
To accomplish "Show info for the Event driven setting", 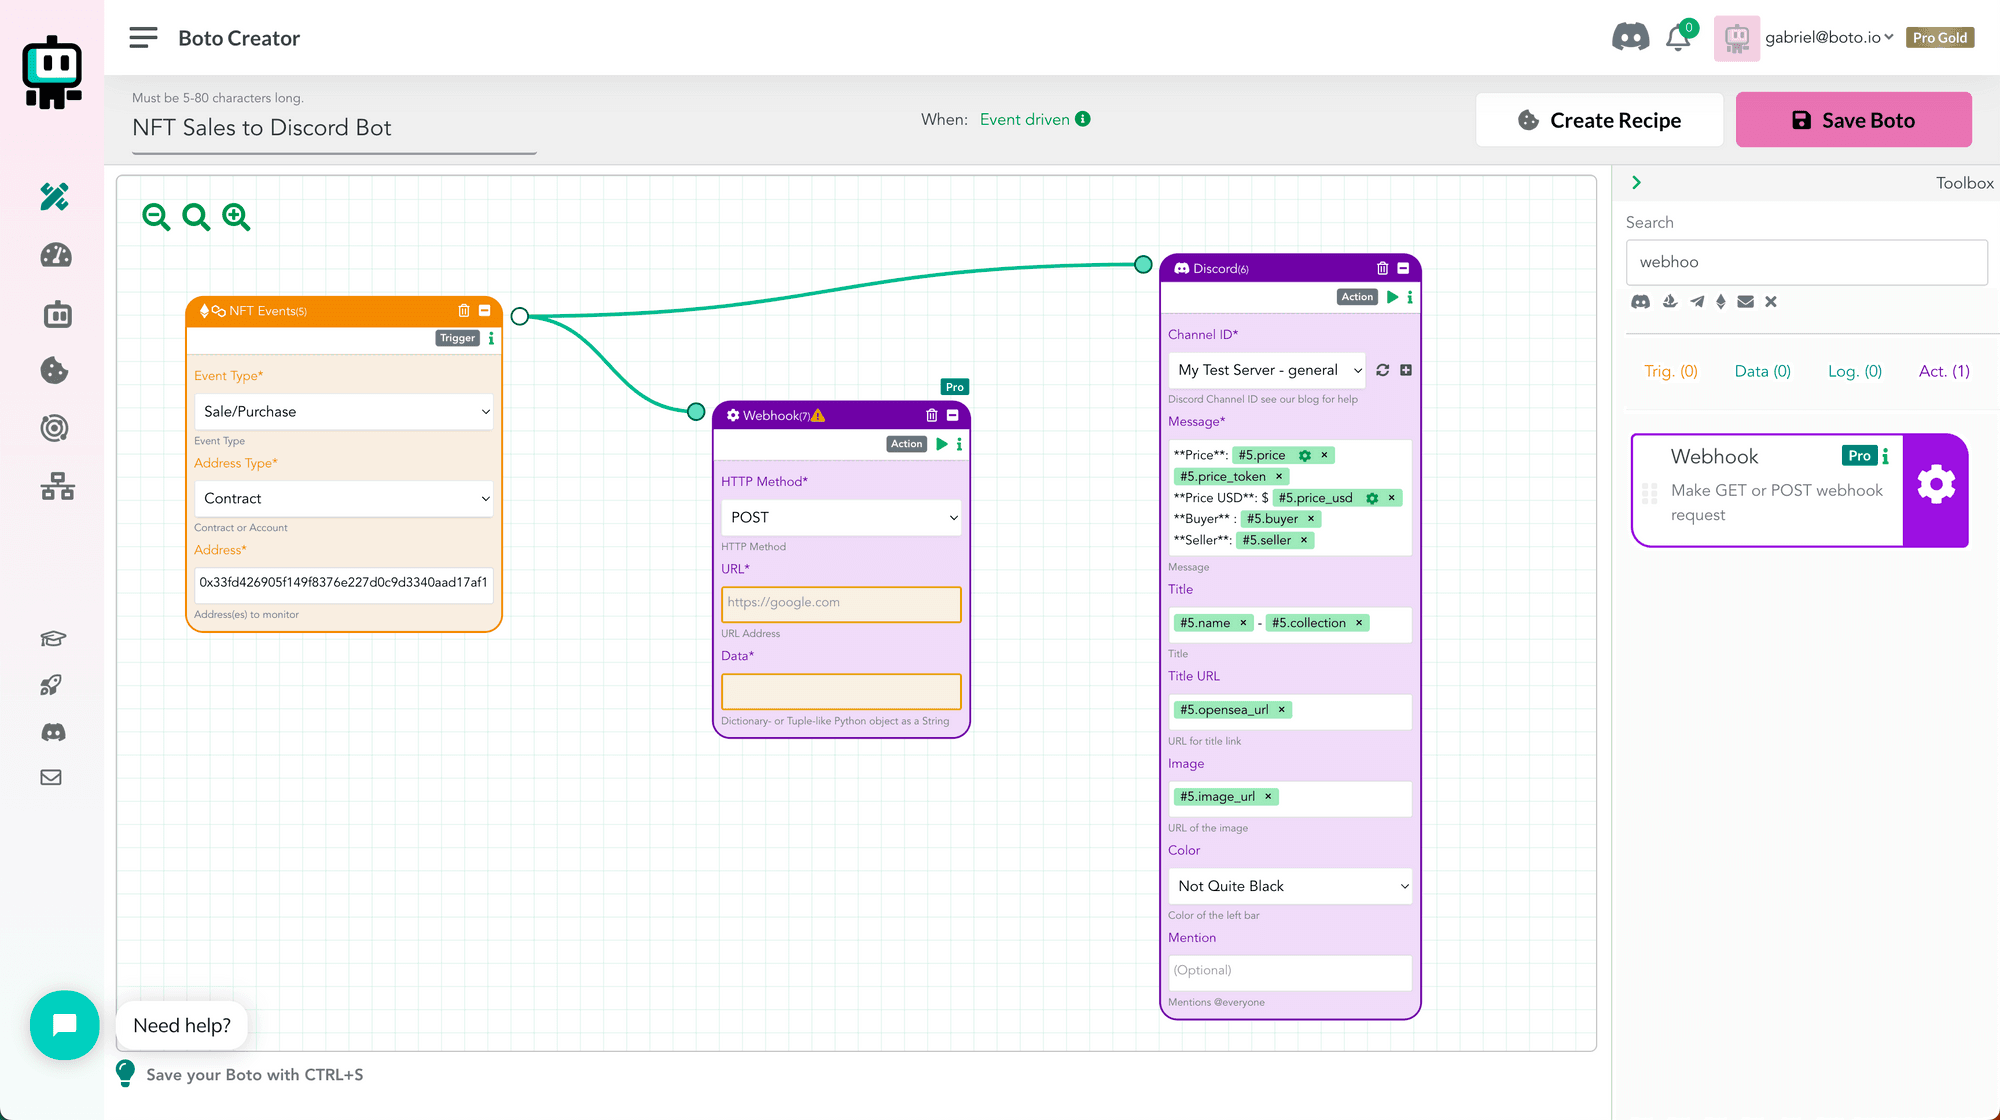I will (x=1083, y=119).
